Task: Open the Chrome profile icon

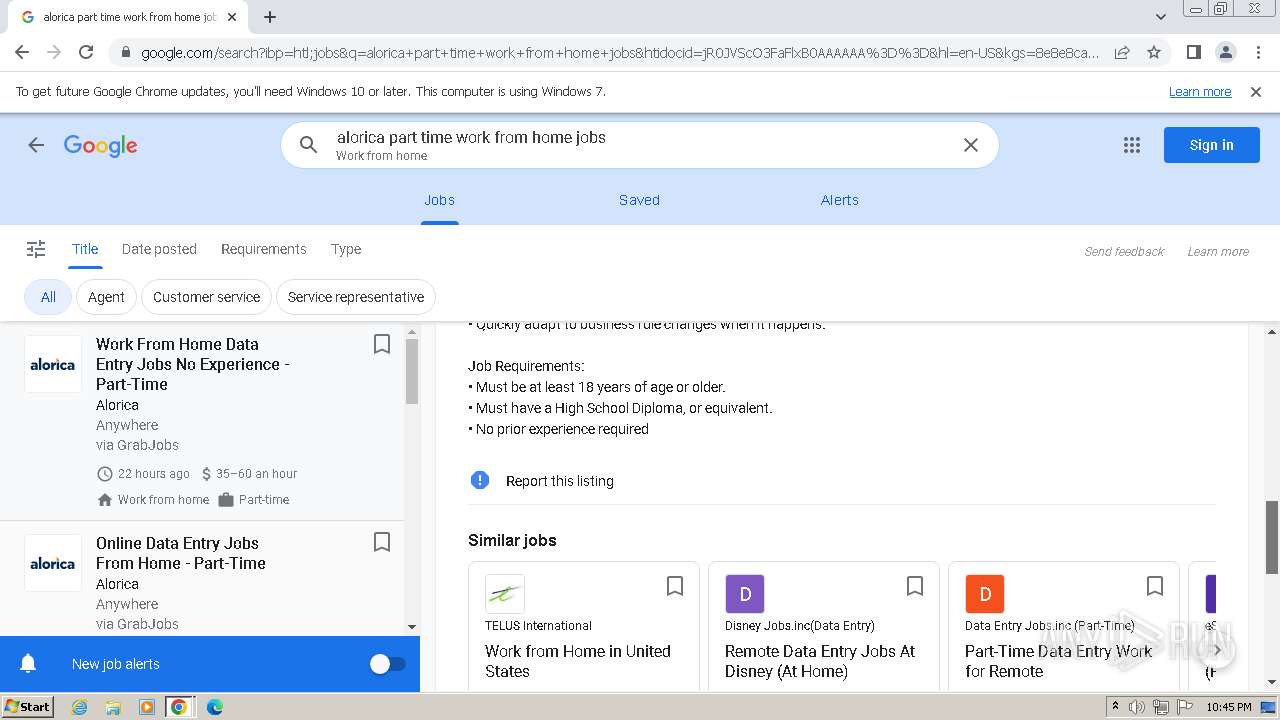Action: (x=1225, y=52)
